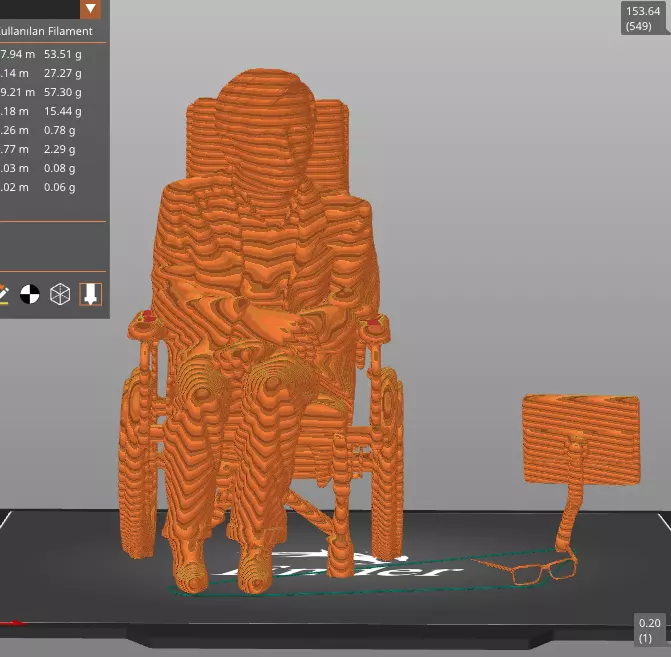Toggle the nozzle tool marker icon
The width and height of the screenshot is (671, 657).
coord(90,294)
